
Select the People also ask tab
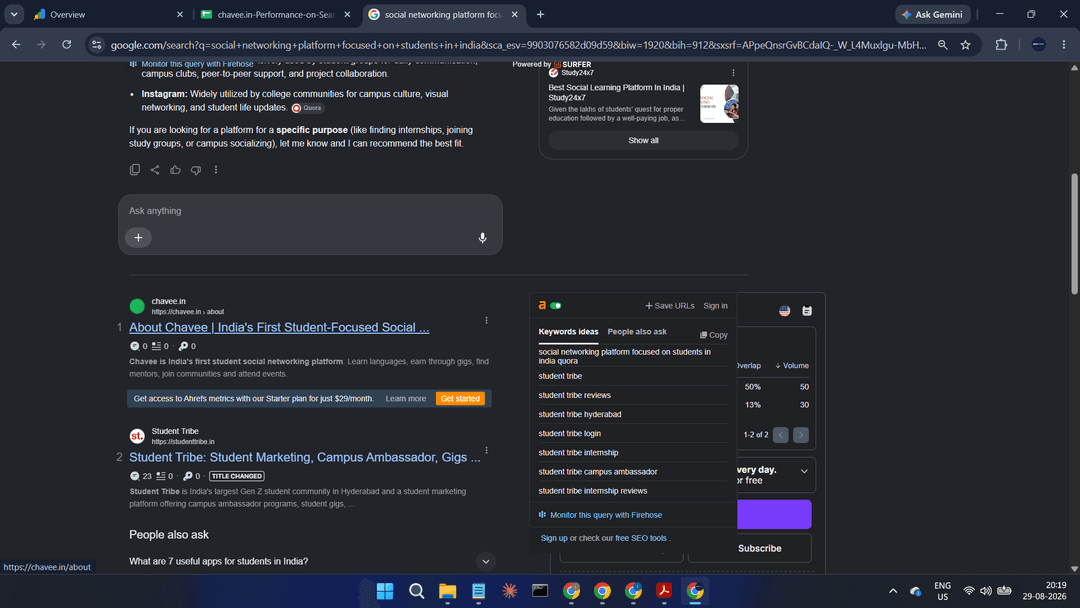[x=637, y=332]
